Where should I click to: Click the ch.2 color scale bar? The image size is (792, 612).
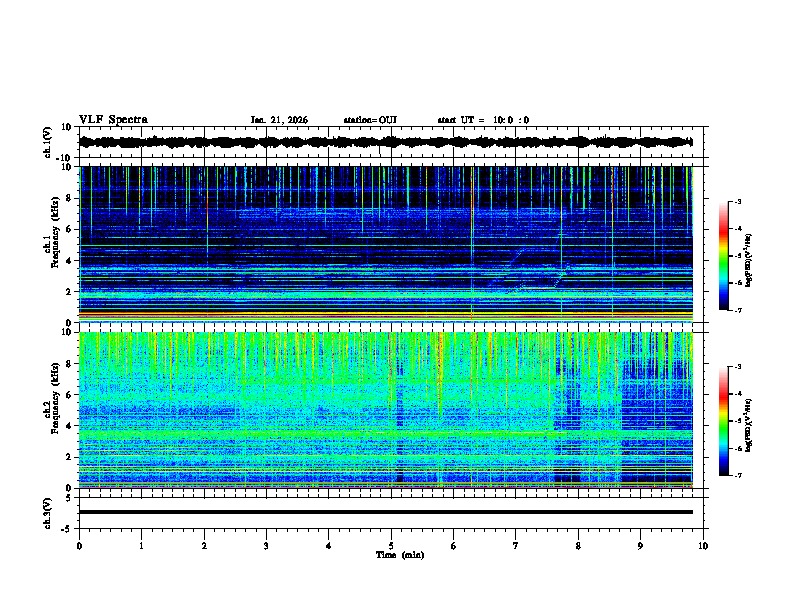coord(724,421)
